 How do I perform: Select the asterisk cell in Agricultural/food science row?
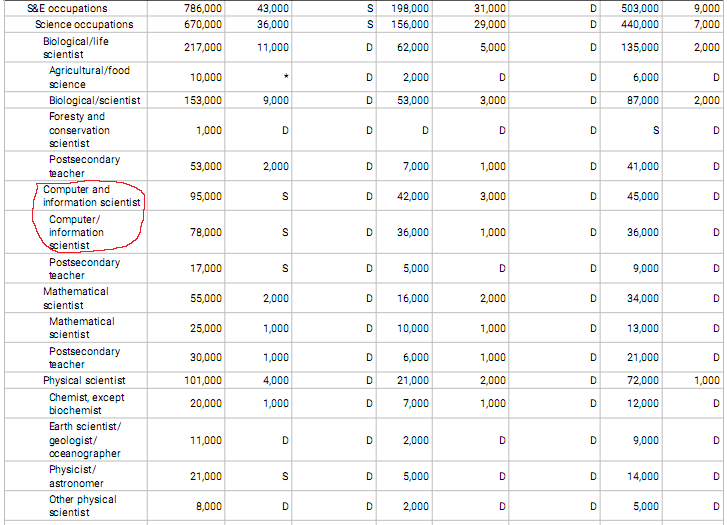[286, 77]
